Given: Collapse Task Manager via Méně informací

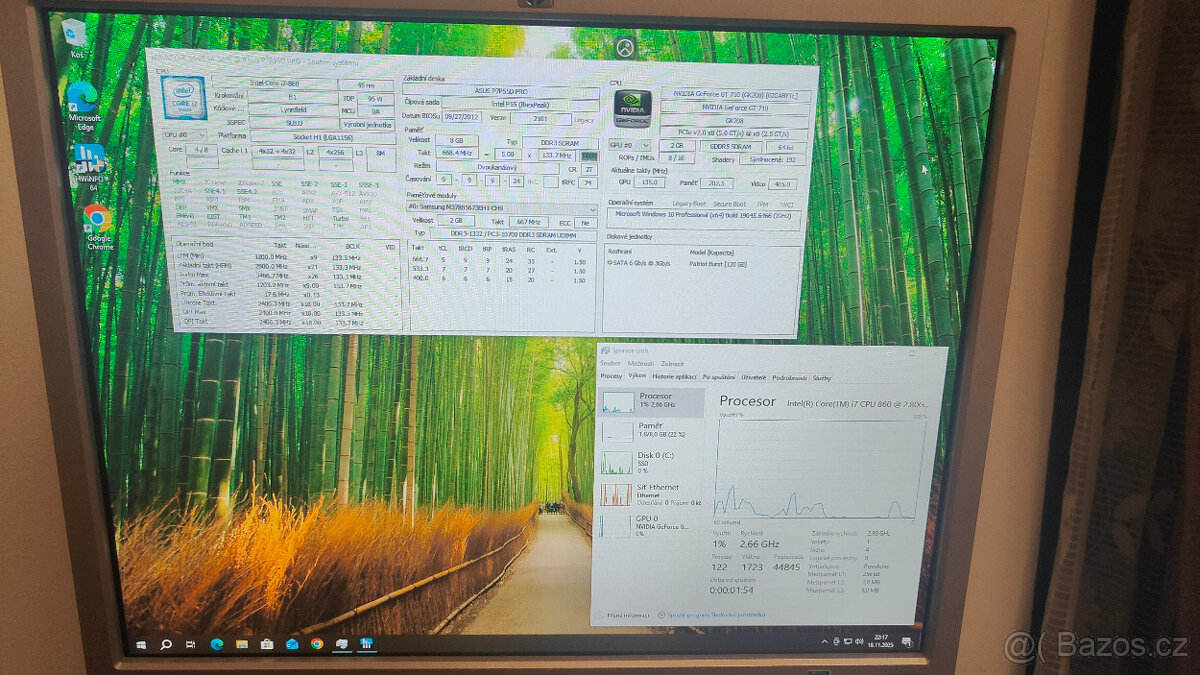Looking at the screenshot, I should (630, 613).
